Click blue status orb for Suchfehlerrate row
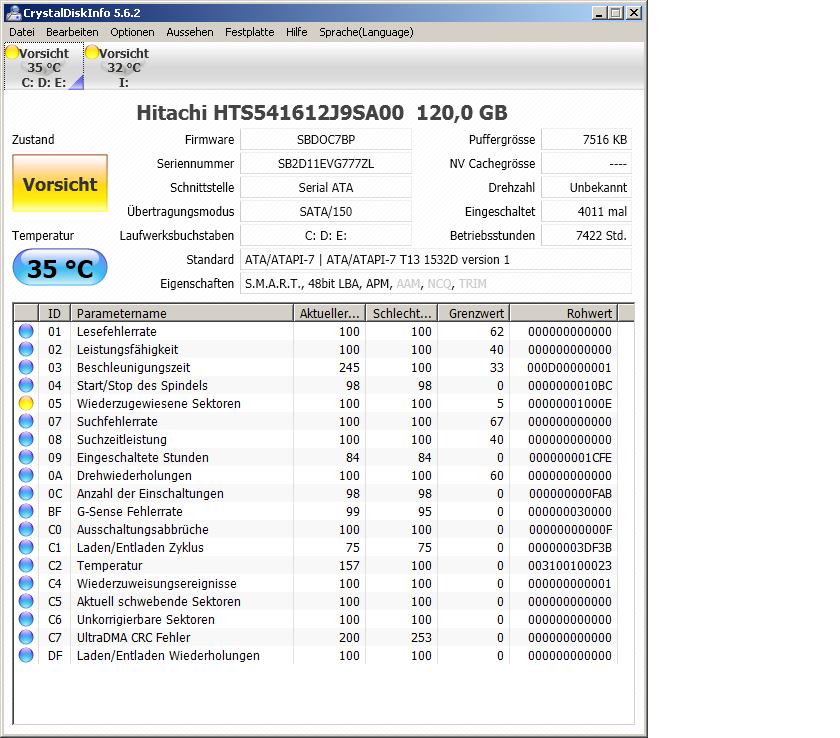840x738 pixels. 26,421
